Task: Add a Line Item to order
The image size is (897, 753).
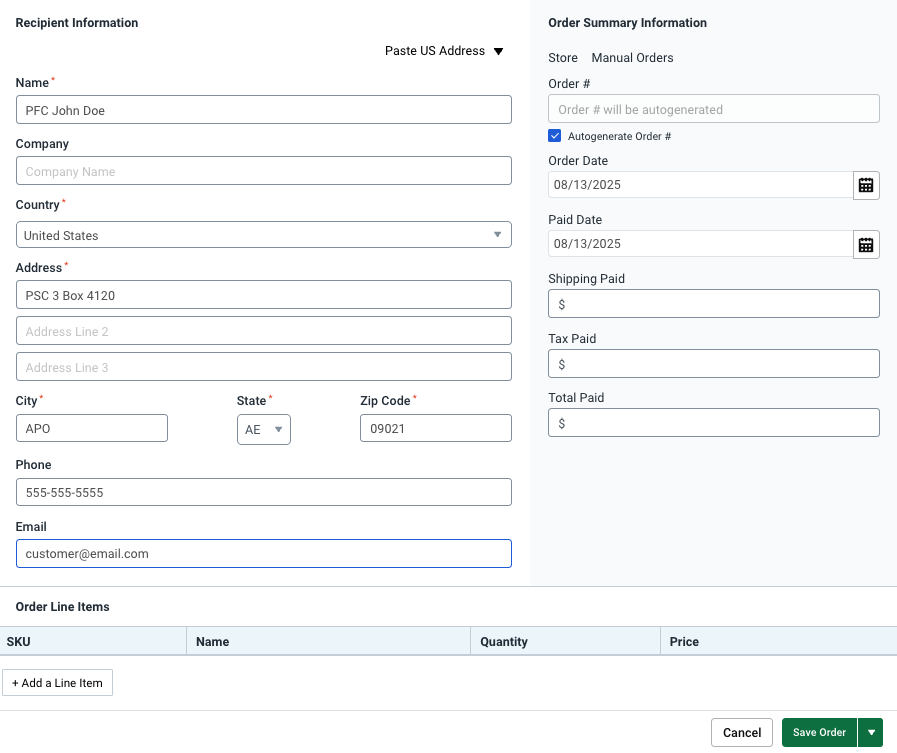Action: pyautogui.click(x=57, y=683)
